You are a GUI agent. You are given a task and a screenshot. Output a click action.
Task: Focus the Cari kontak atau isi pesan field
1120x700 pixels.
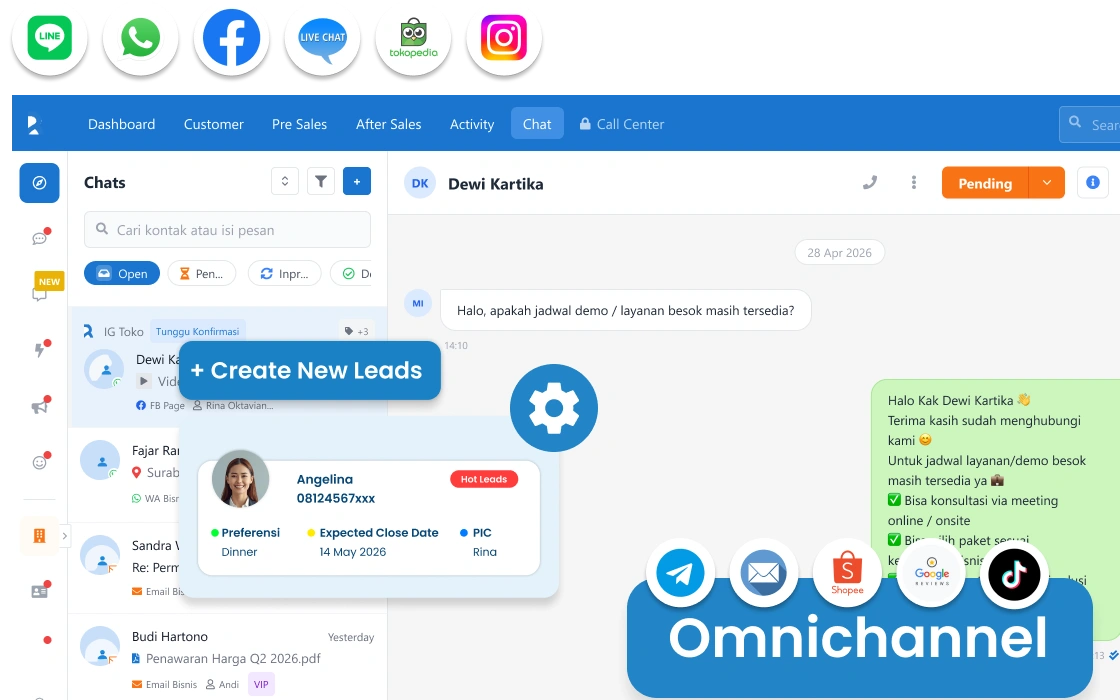point(227,230)
